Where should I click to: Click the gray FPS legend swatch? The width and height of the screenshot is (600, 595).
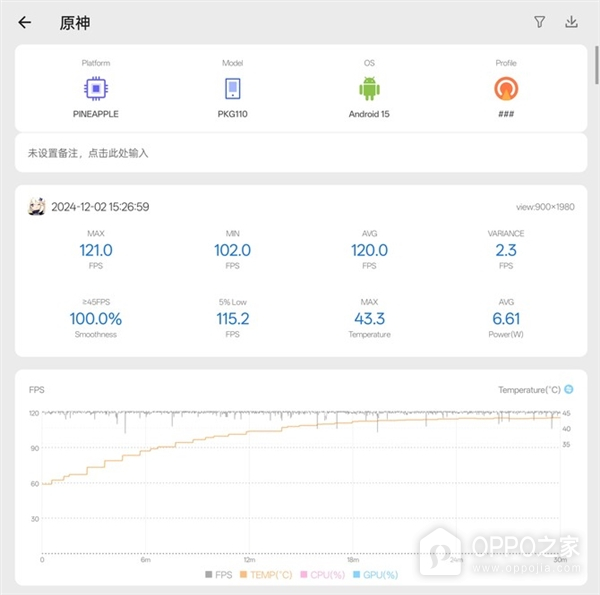[x=209, y=574]
